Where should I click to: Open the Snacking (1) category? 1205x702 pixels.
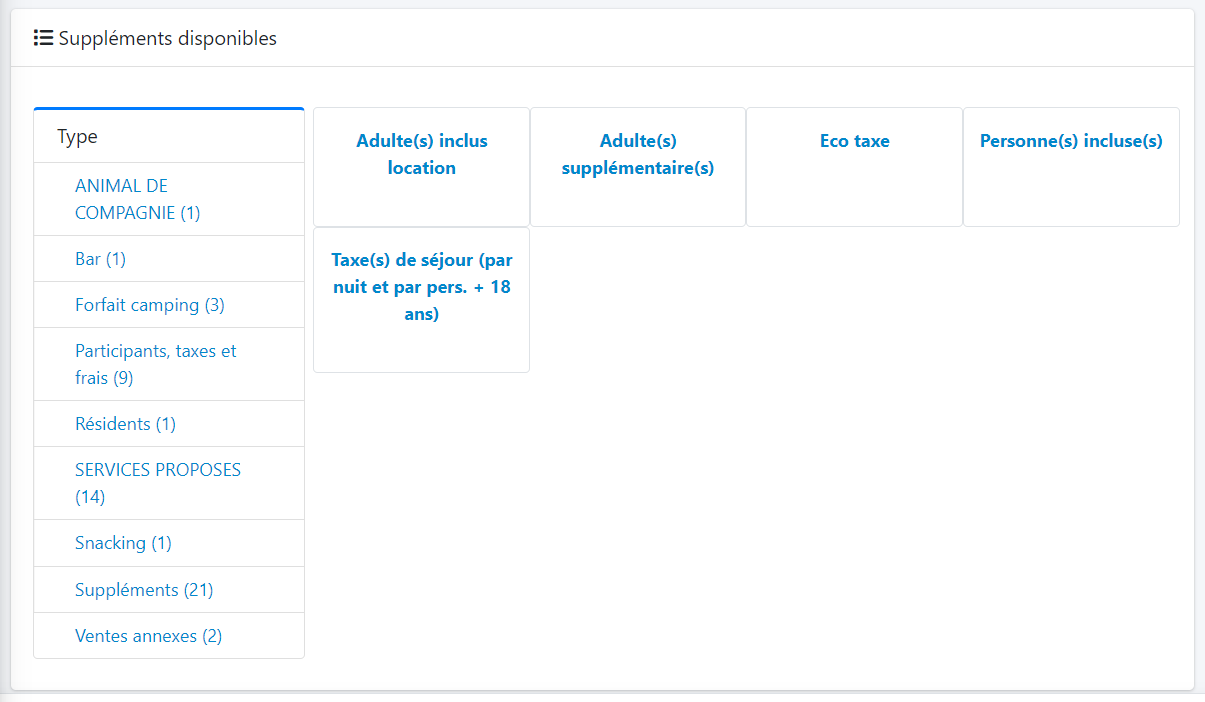tap(123, 543)
